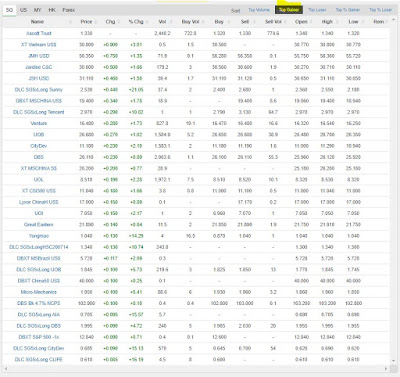Click the sort arrows beside Price column header
400x377 pixels.
(x=96, y=22)
